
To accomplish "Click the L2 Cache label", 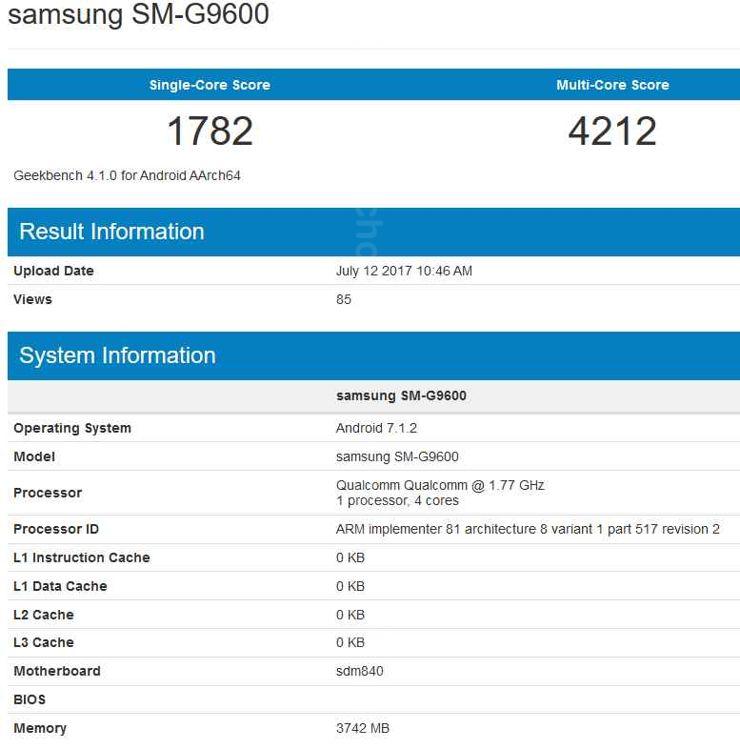I will 43,615.
